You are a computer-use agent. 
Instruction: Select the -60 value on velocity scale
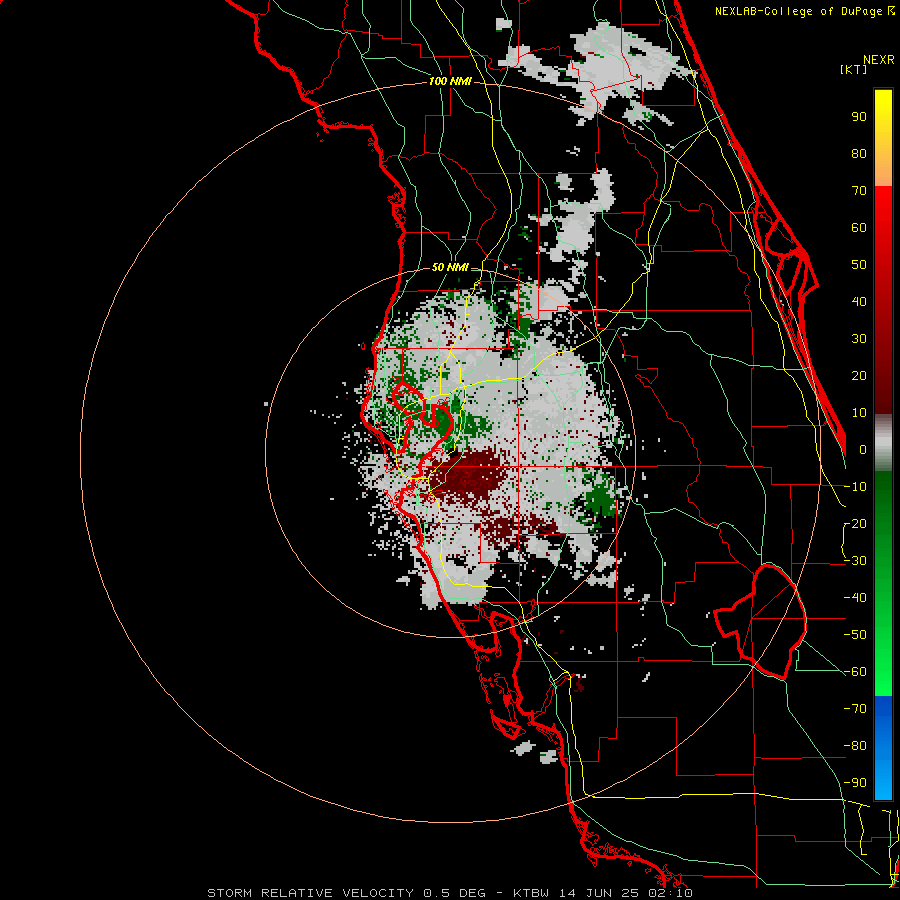coord(855,672)
